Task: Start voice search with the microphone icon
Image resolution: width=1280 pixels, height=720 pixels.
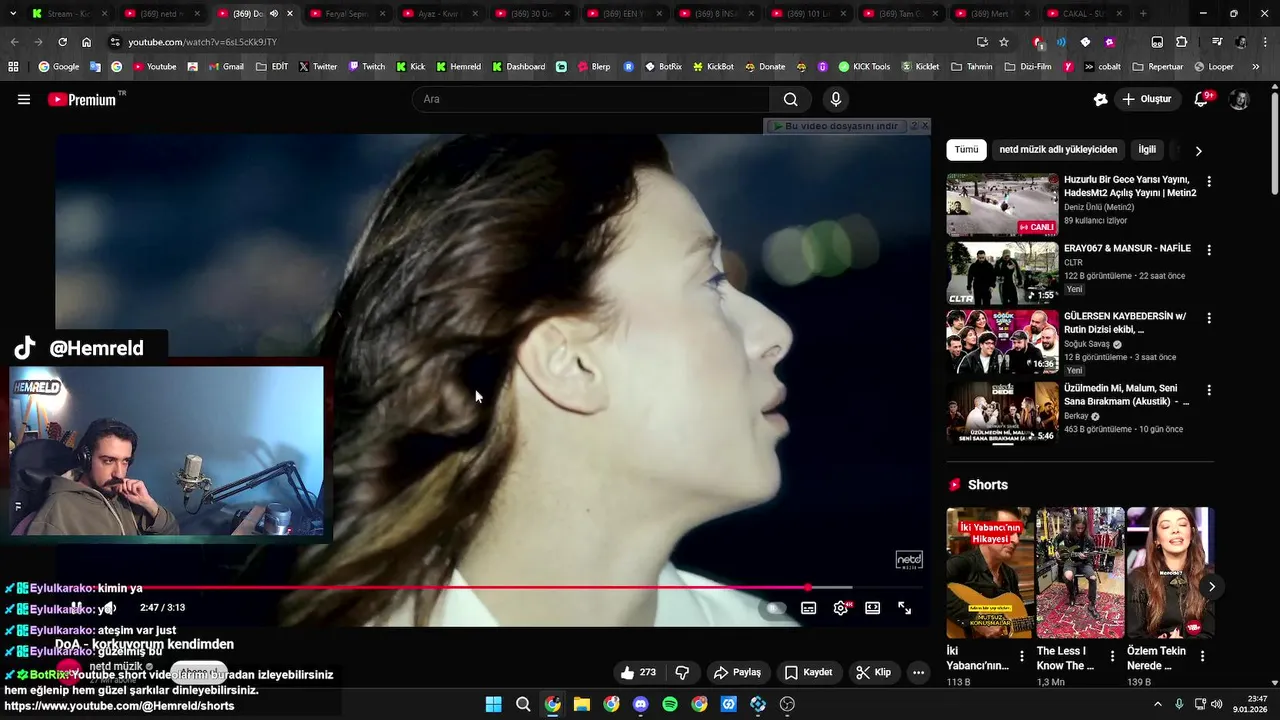Action: 836,99
